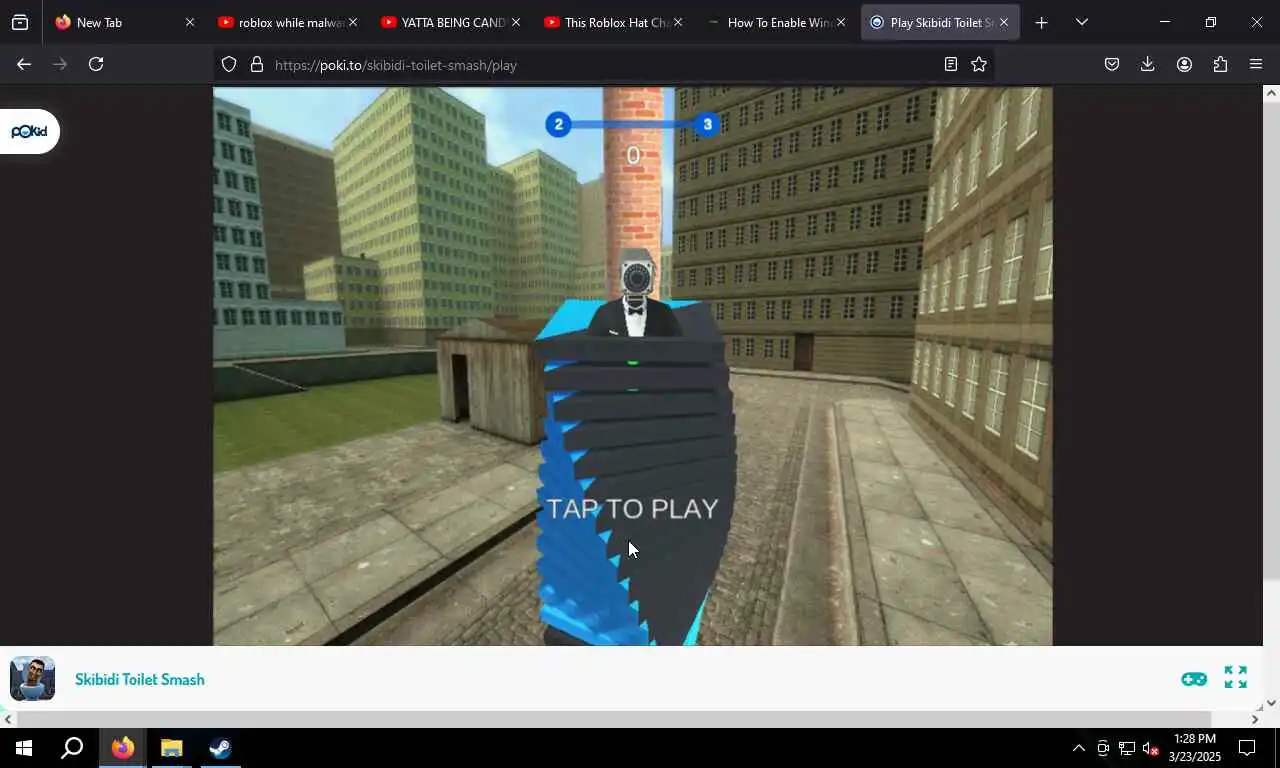
Task: Open tracking protection shield info
Action: click(x=229, y=64)
